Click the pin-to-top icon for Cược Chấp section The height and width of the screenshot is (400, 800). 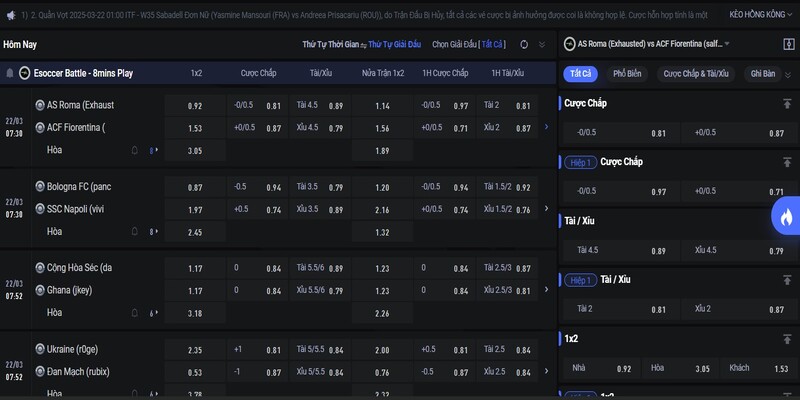[x=786, y=103]
